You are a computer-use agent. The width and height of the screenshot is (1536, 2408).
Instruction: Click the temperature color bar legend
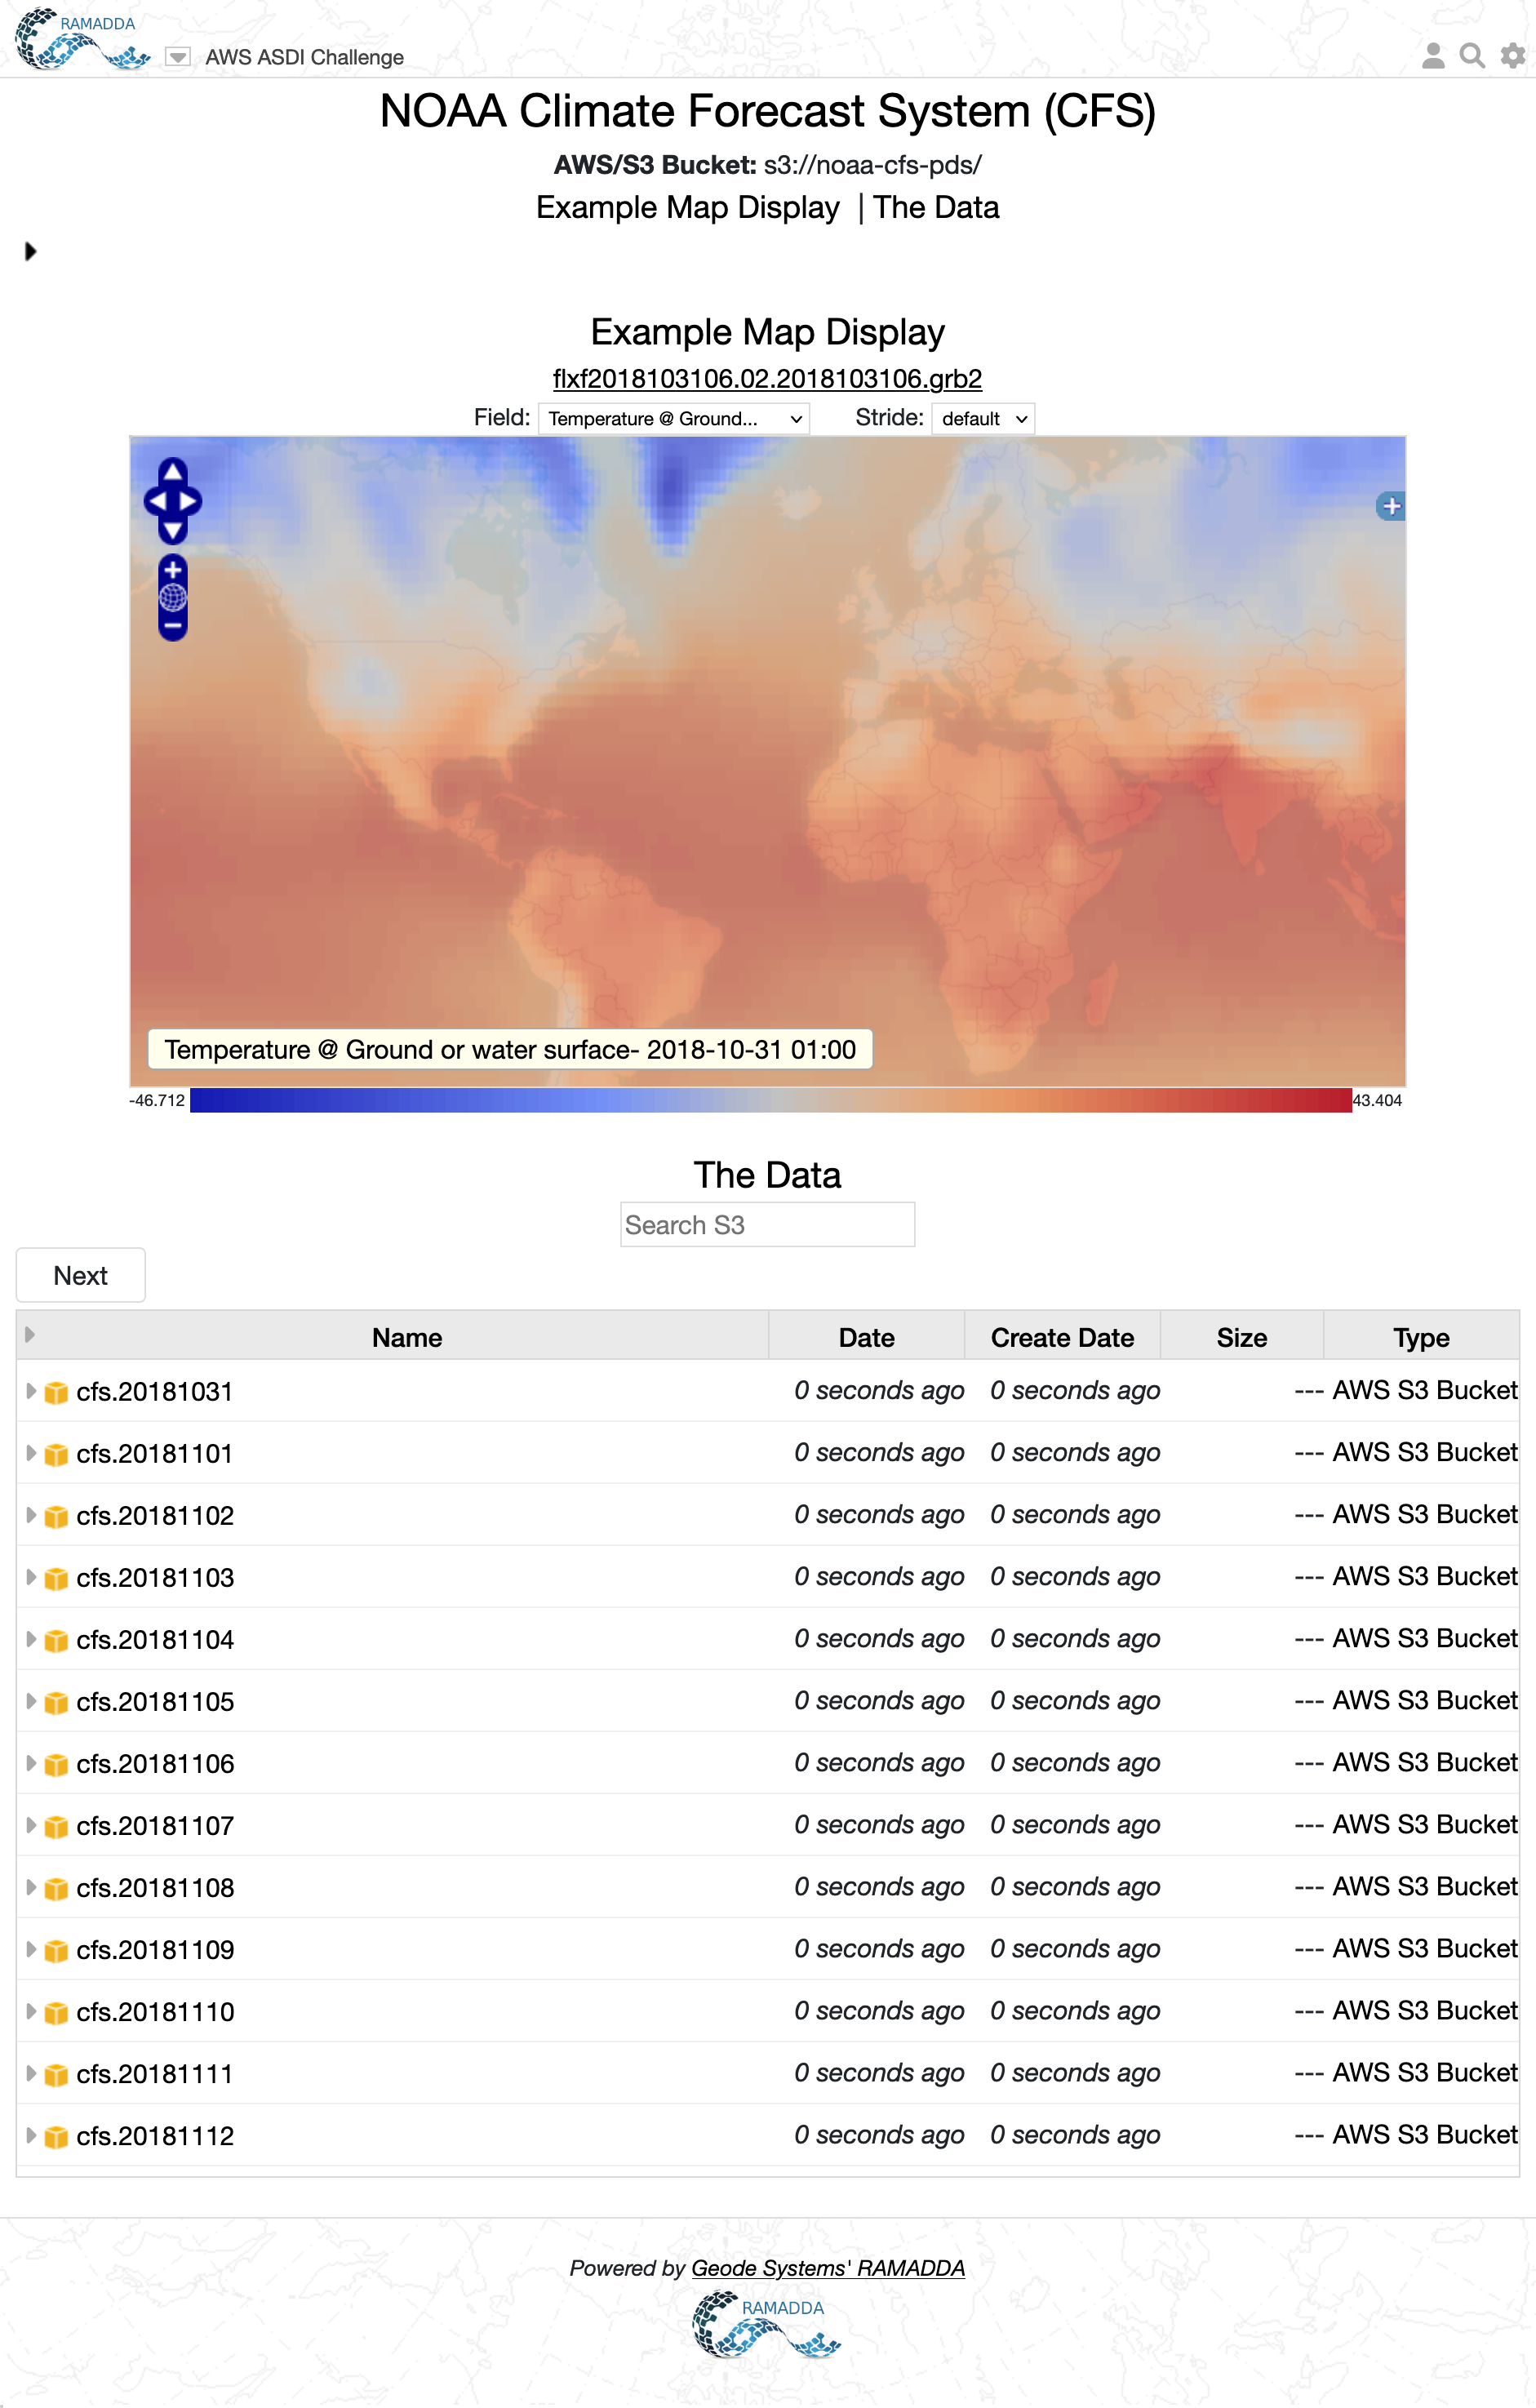pyautogui.click(x=770, y=1100)
